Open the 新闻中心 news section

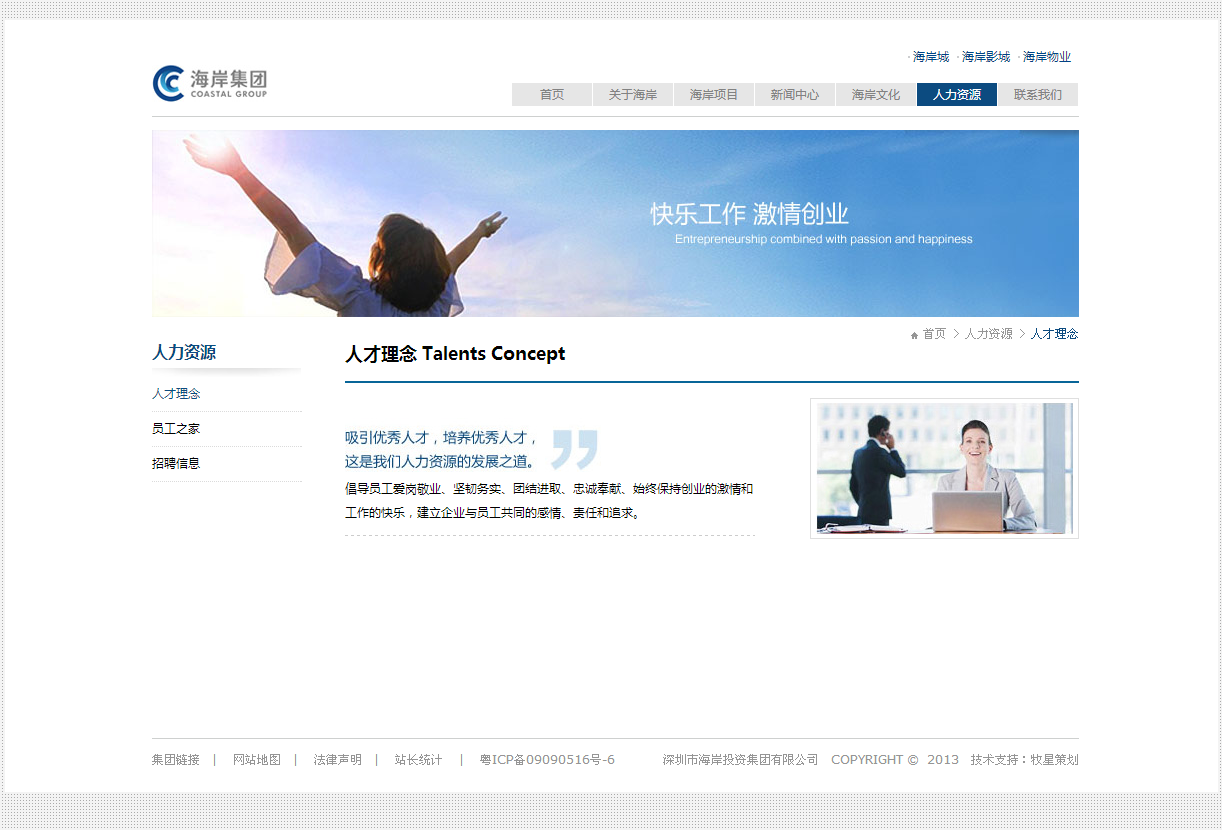pos(794,94)
